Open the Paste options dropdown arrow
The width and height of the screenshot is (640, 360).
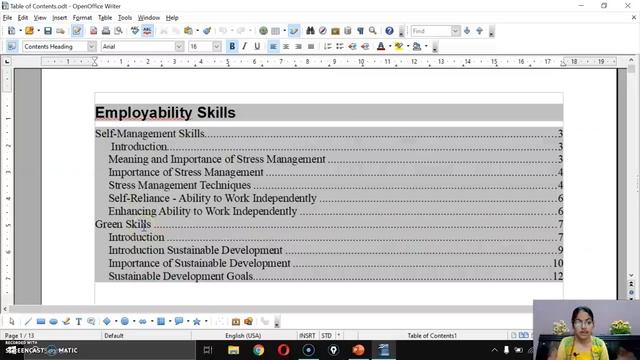pos(197,31)
